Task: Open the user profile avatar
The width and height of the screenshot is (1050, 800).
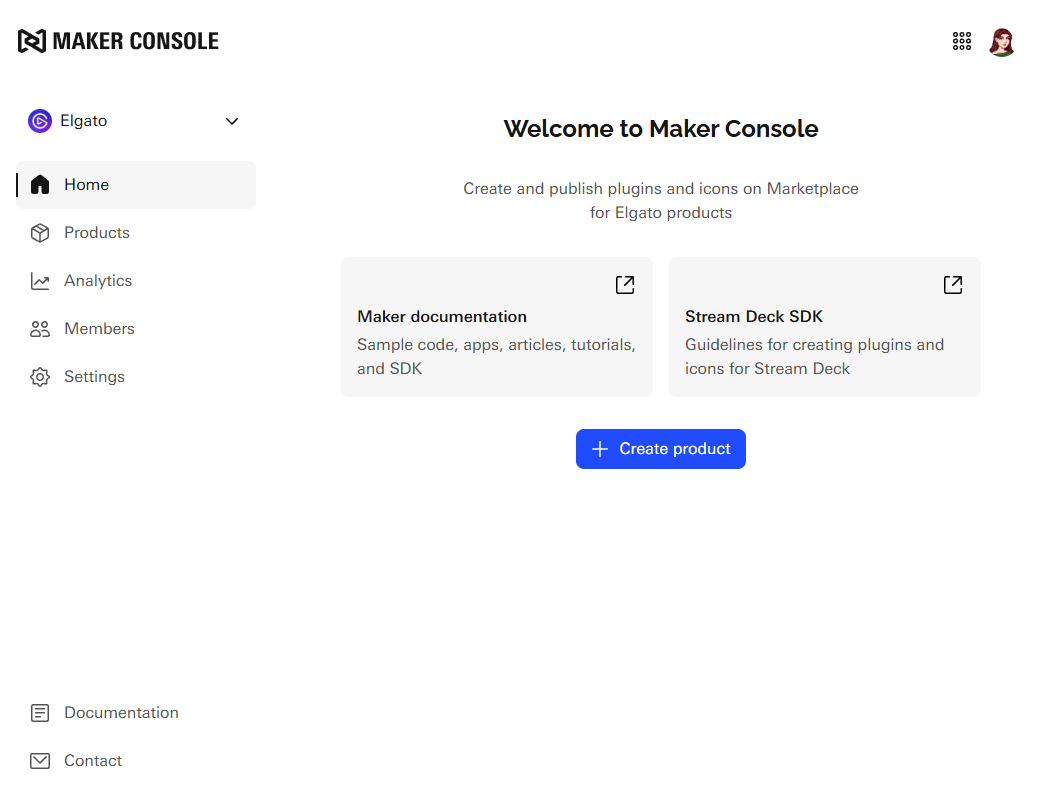Action: tap(1002, 42)
